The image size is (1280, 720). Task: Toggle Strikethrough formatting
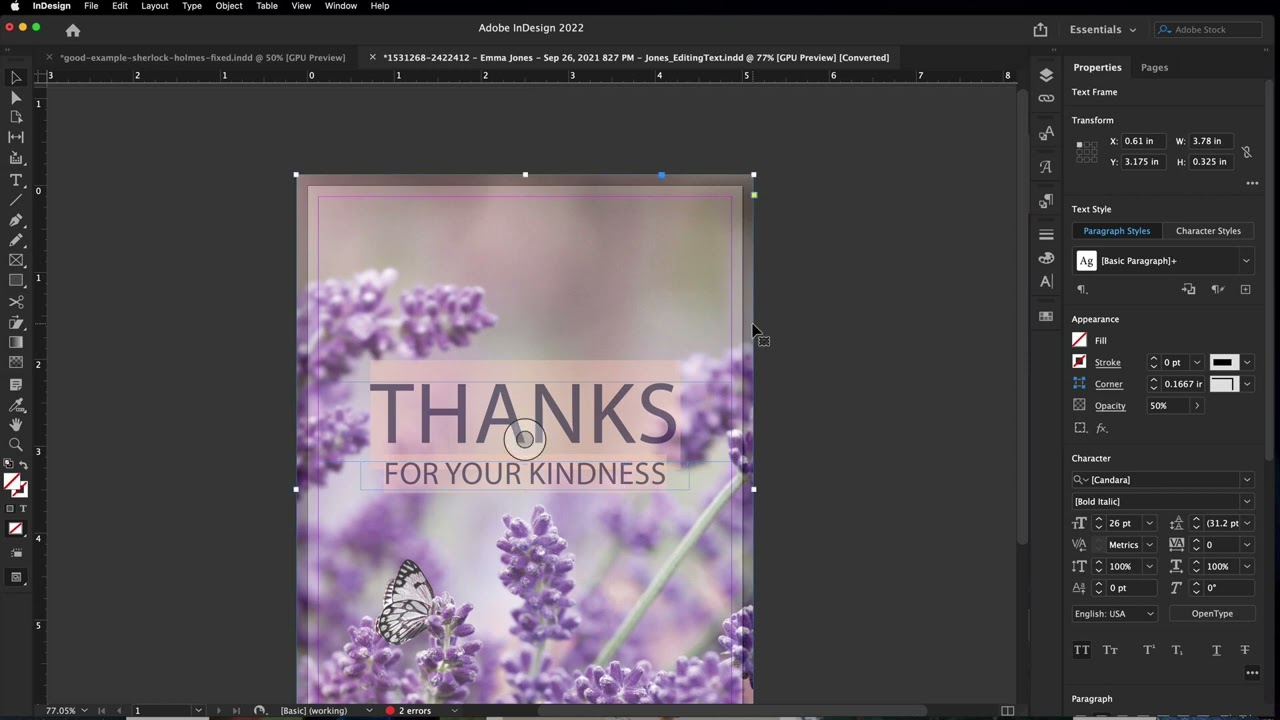pyautogui.click(x=1245, y=650)
